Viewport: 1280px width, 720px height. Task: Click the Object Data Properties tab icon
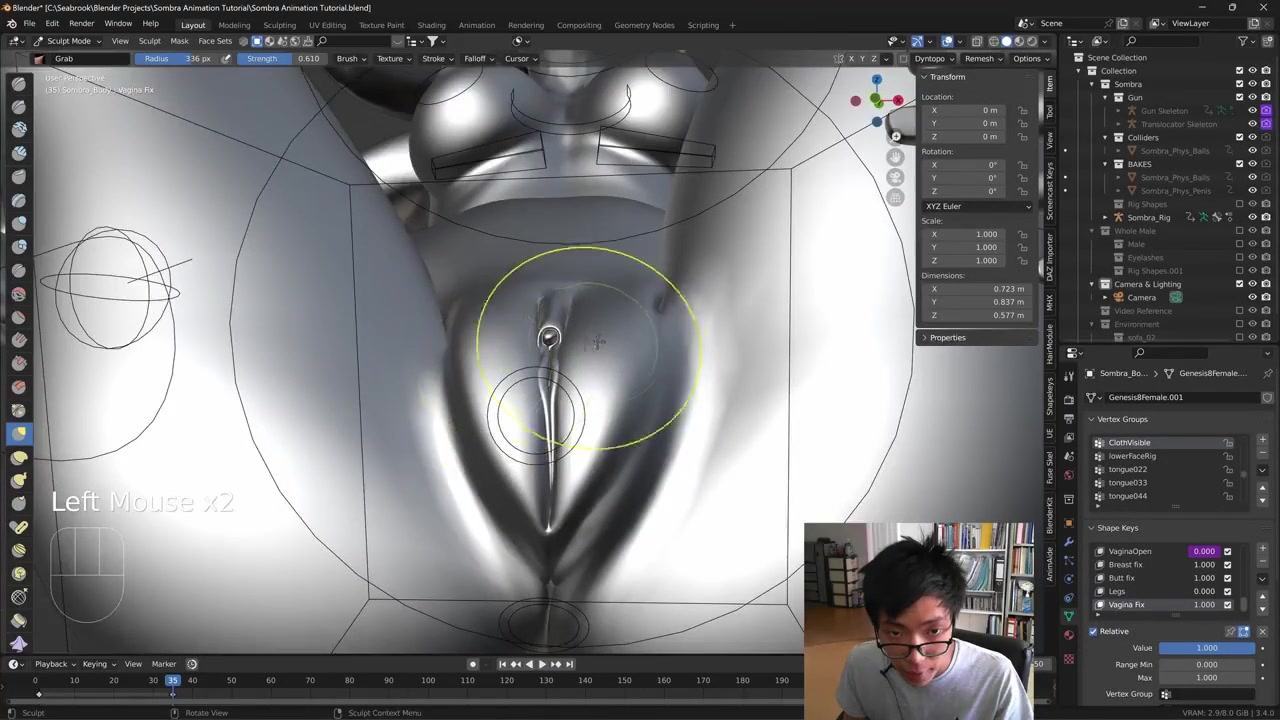[1069, 616]
